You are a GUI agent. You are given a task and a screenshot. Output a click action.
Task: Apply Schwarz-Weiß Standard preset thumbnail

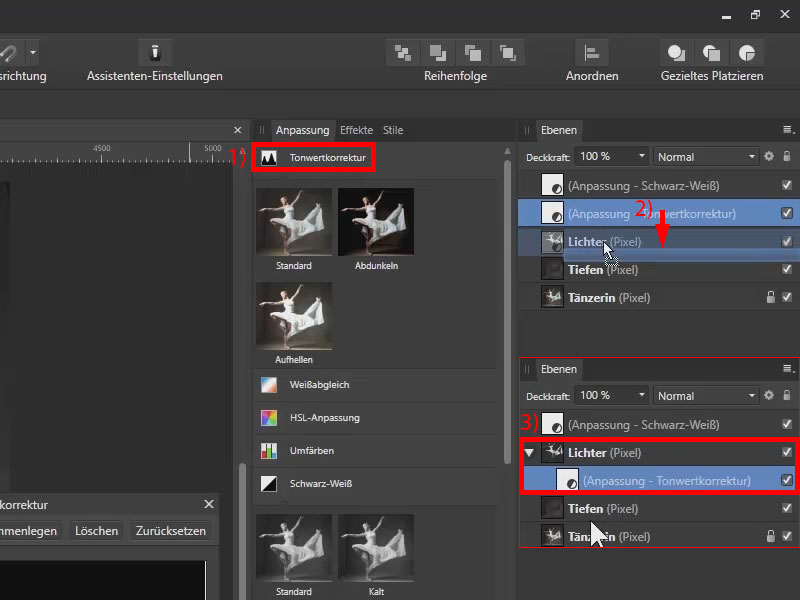coord(294,548)
